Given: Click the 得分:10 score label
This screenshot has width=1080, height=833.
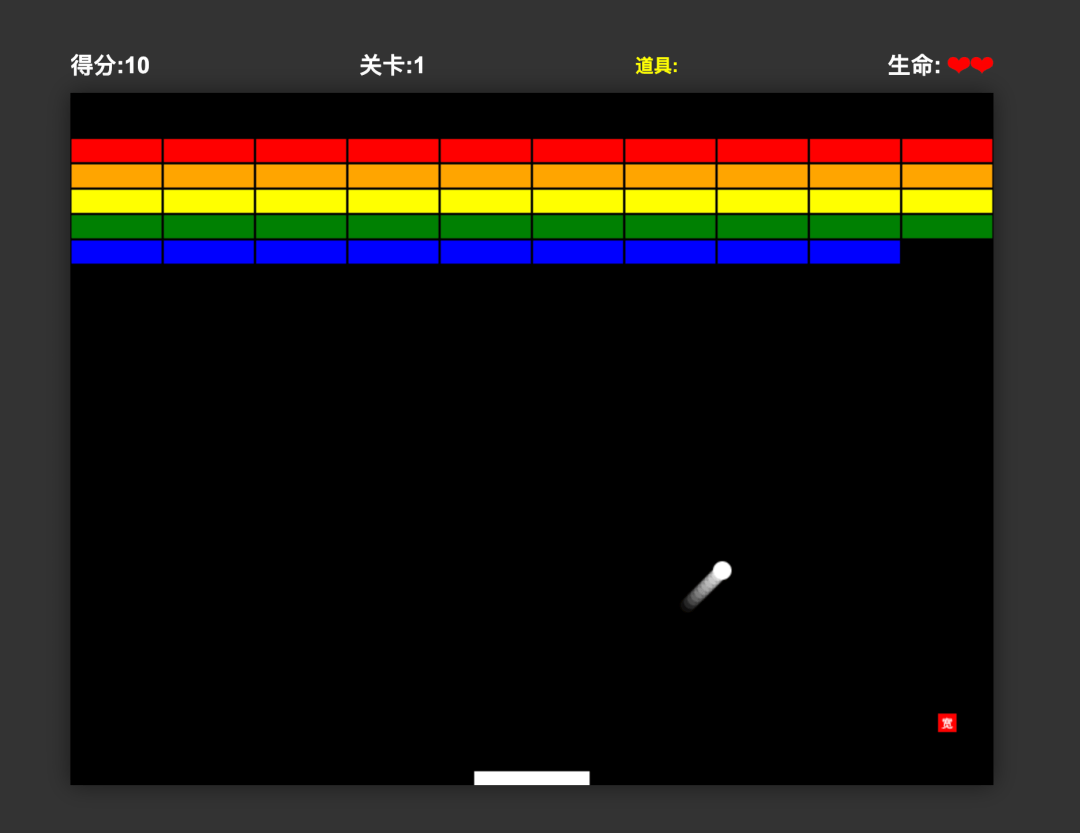Looking at the screenshot, I should (x=110, y=65).
